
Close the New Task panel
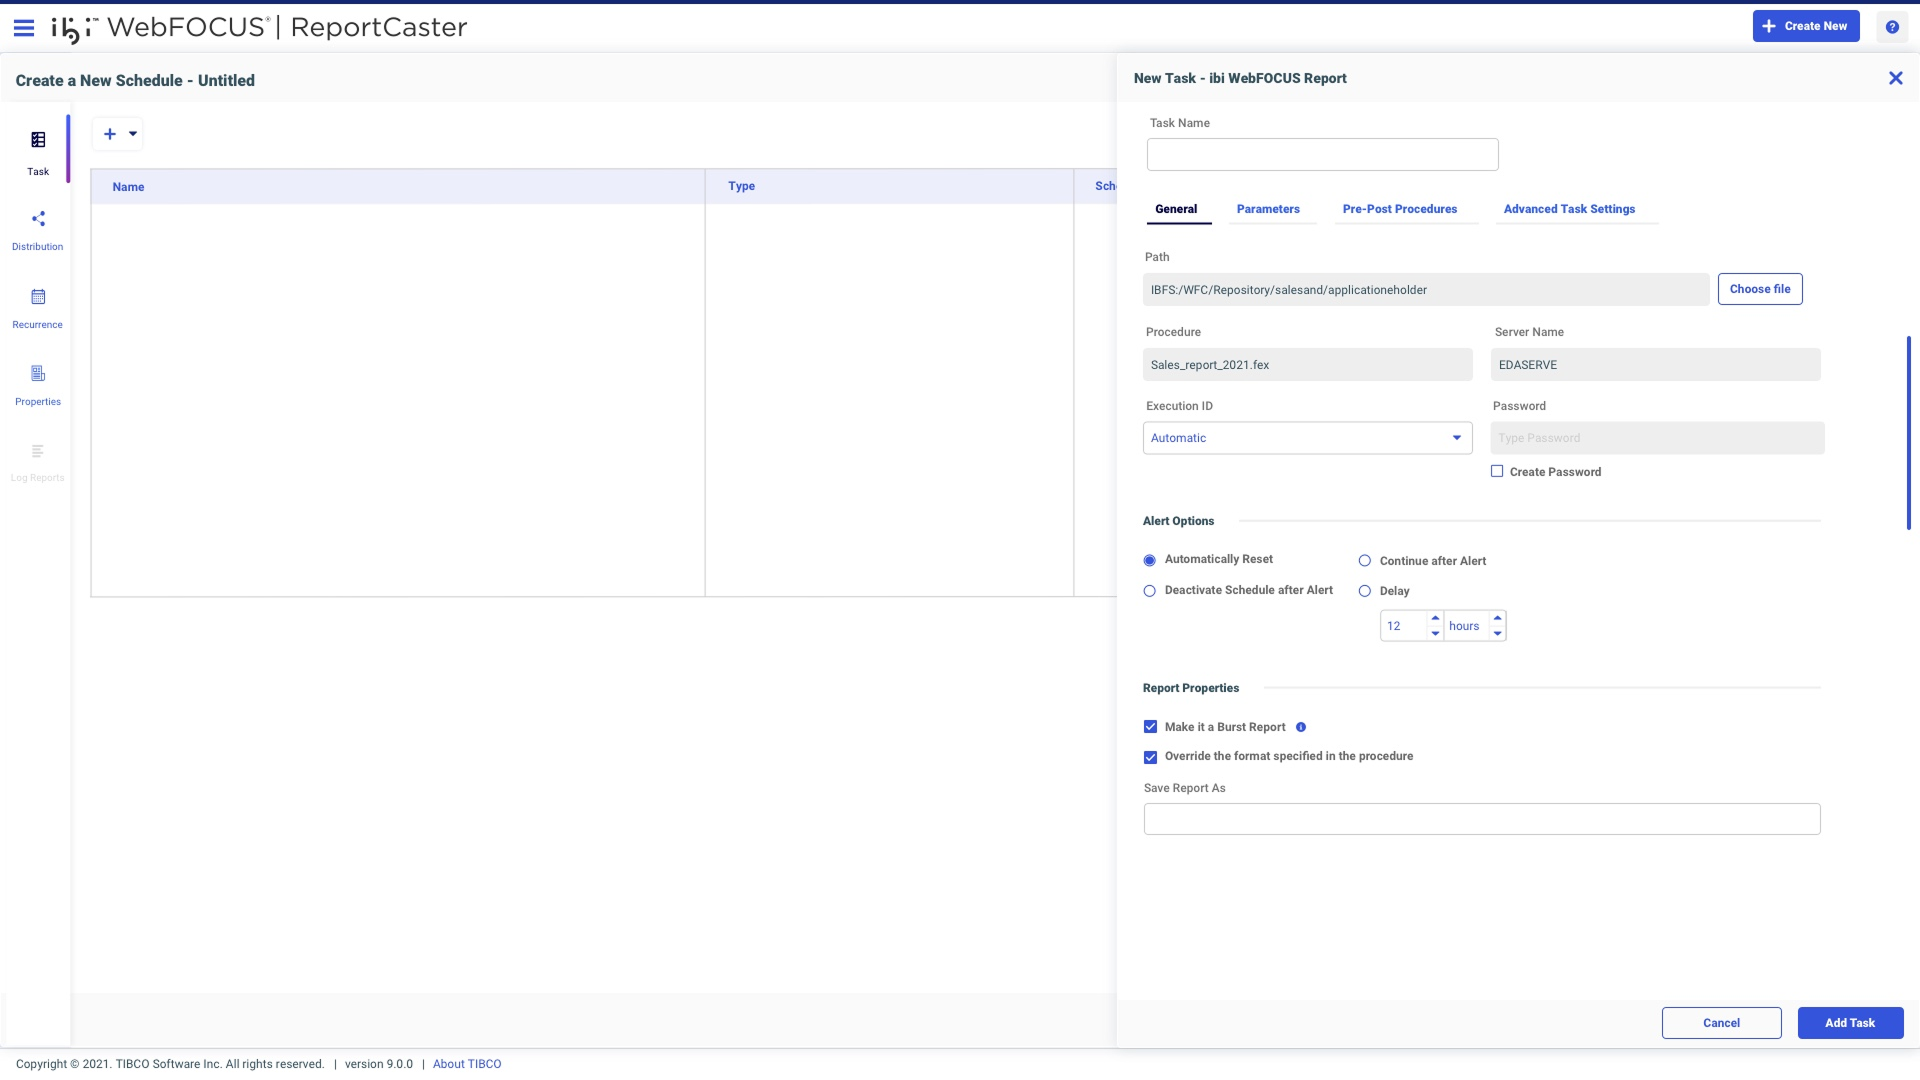tap(1895, 78)
